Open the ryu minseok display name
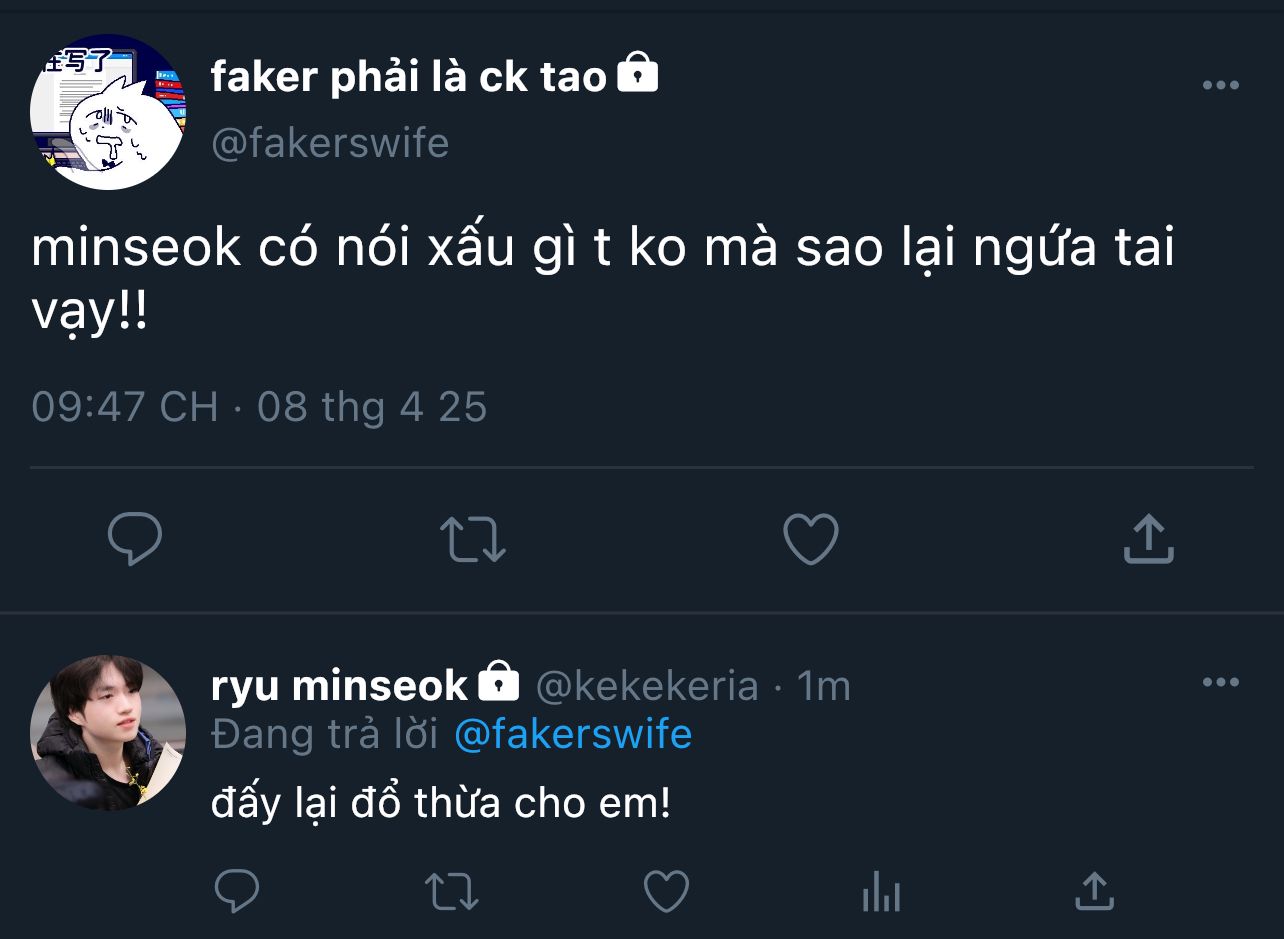 (339, 686)
